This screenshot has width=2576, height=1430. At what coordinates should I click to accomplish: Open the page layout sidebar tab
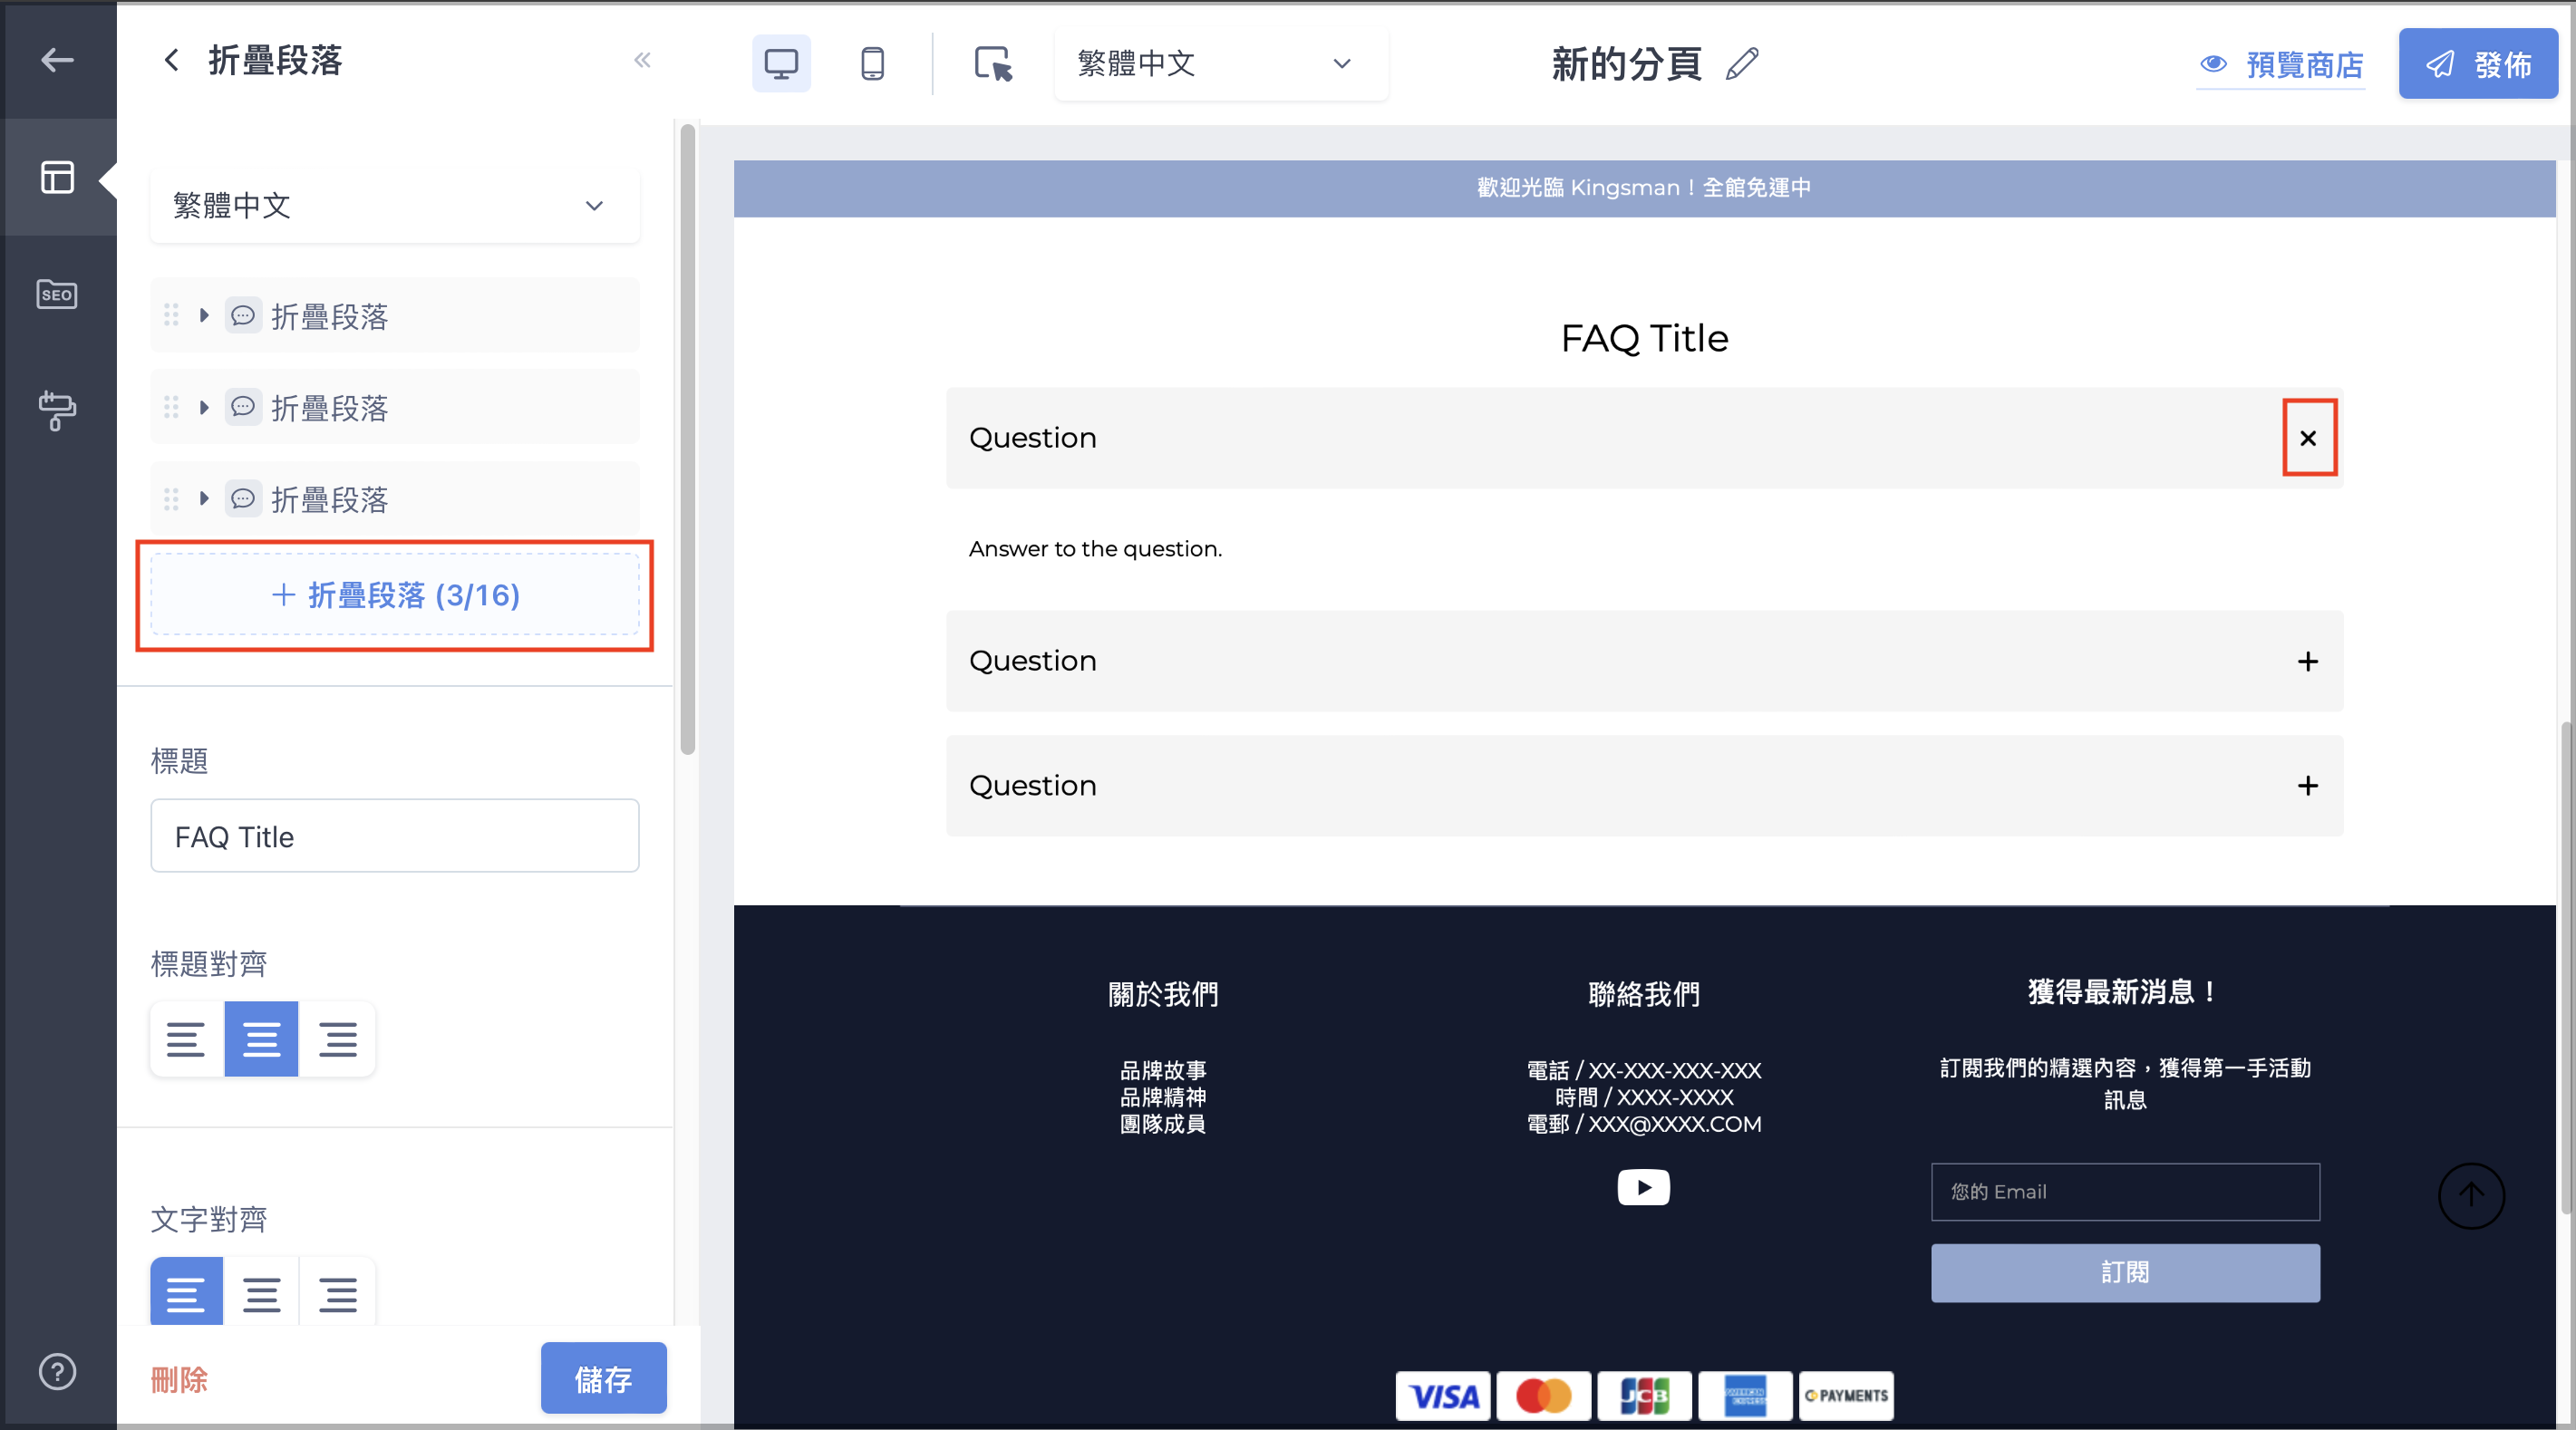[57, 177]
